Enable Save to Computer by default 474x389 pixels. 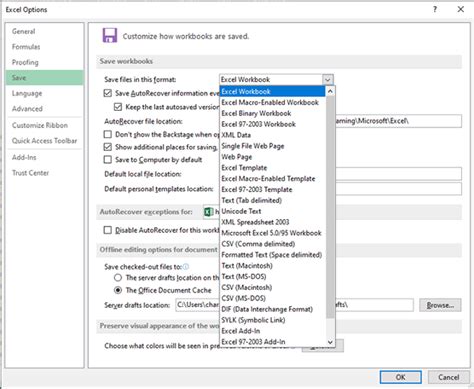pos(108,160)
